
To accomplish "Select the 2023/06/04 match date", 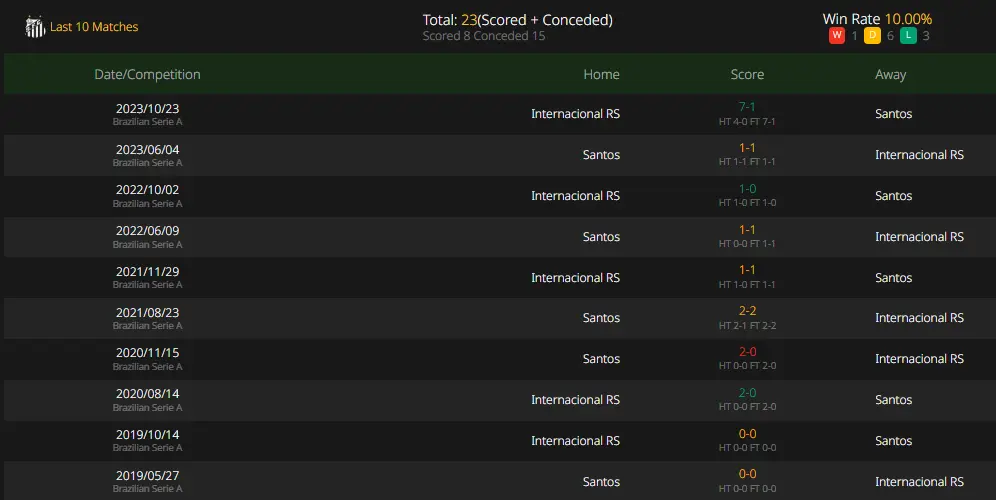I will (147, 149).
